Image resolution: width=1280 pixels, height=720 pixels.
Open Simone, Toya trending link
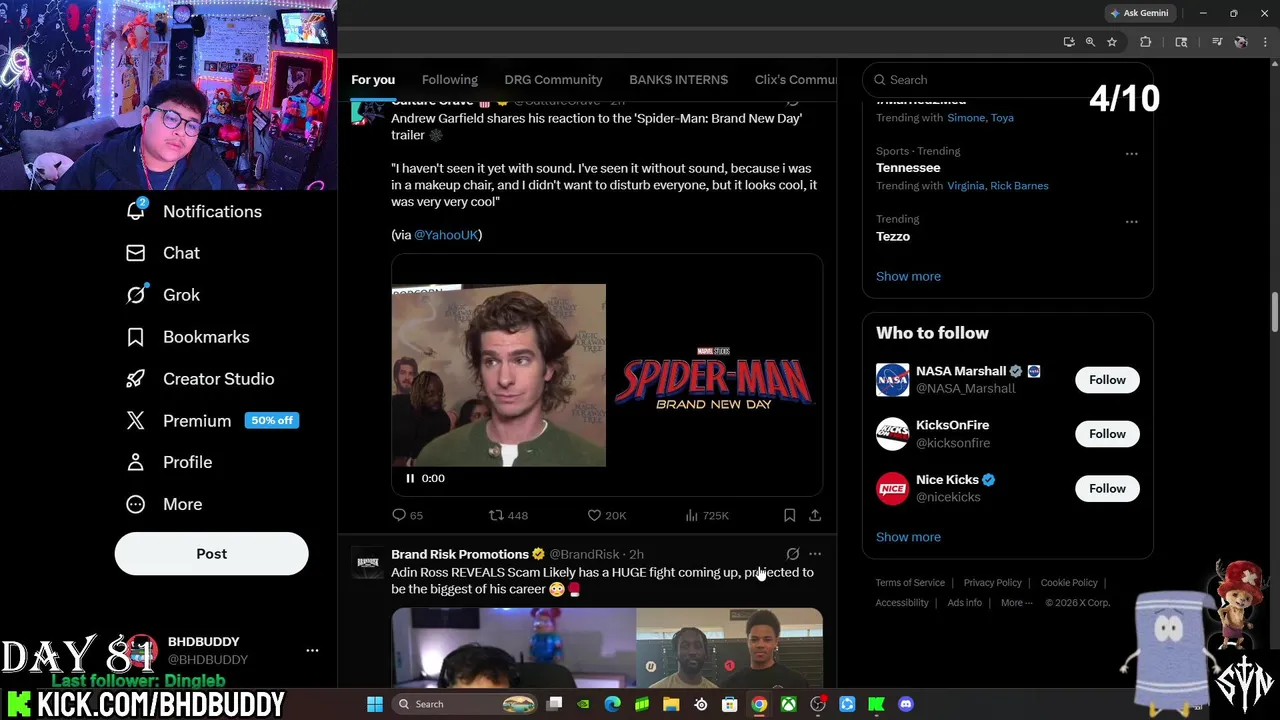click(x=980, y=117)
